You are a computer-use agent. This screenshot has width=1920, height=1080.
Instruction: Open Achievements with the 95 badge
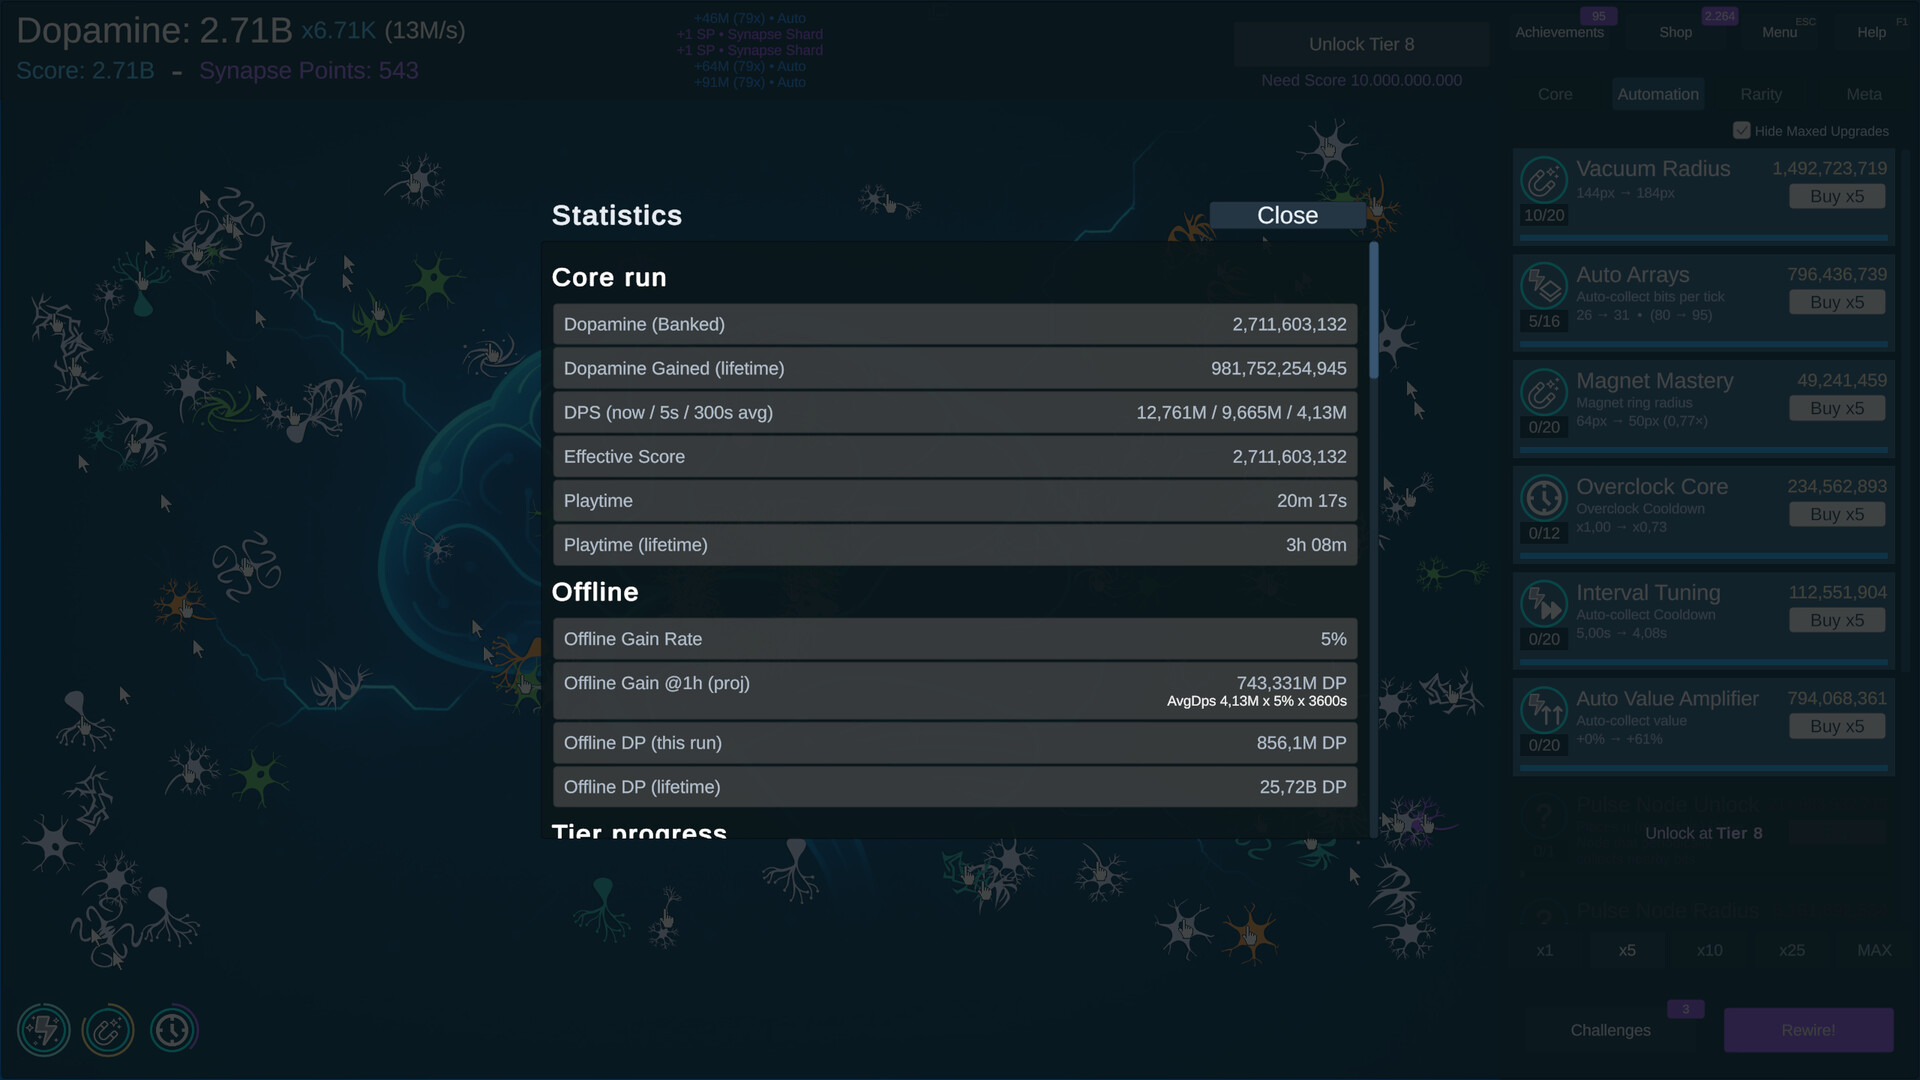1558,32
